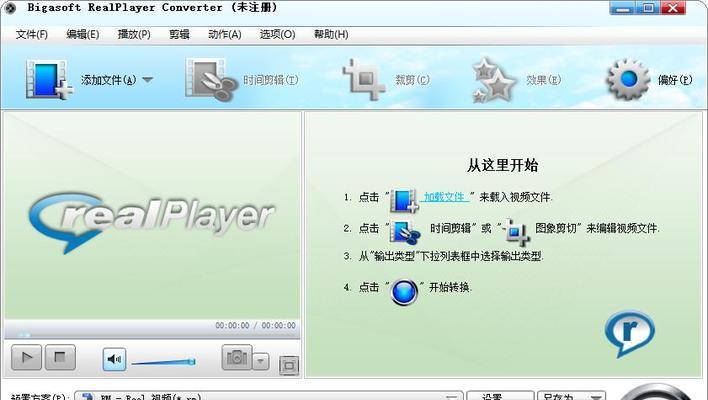Viewport: 708px width, 400px height.
Task: Click the Effect stars icon
Action: tap(494, 80)
